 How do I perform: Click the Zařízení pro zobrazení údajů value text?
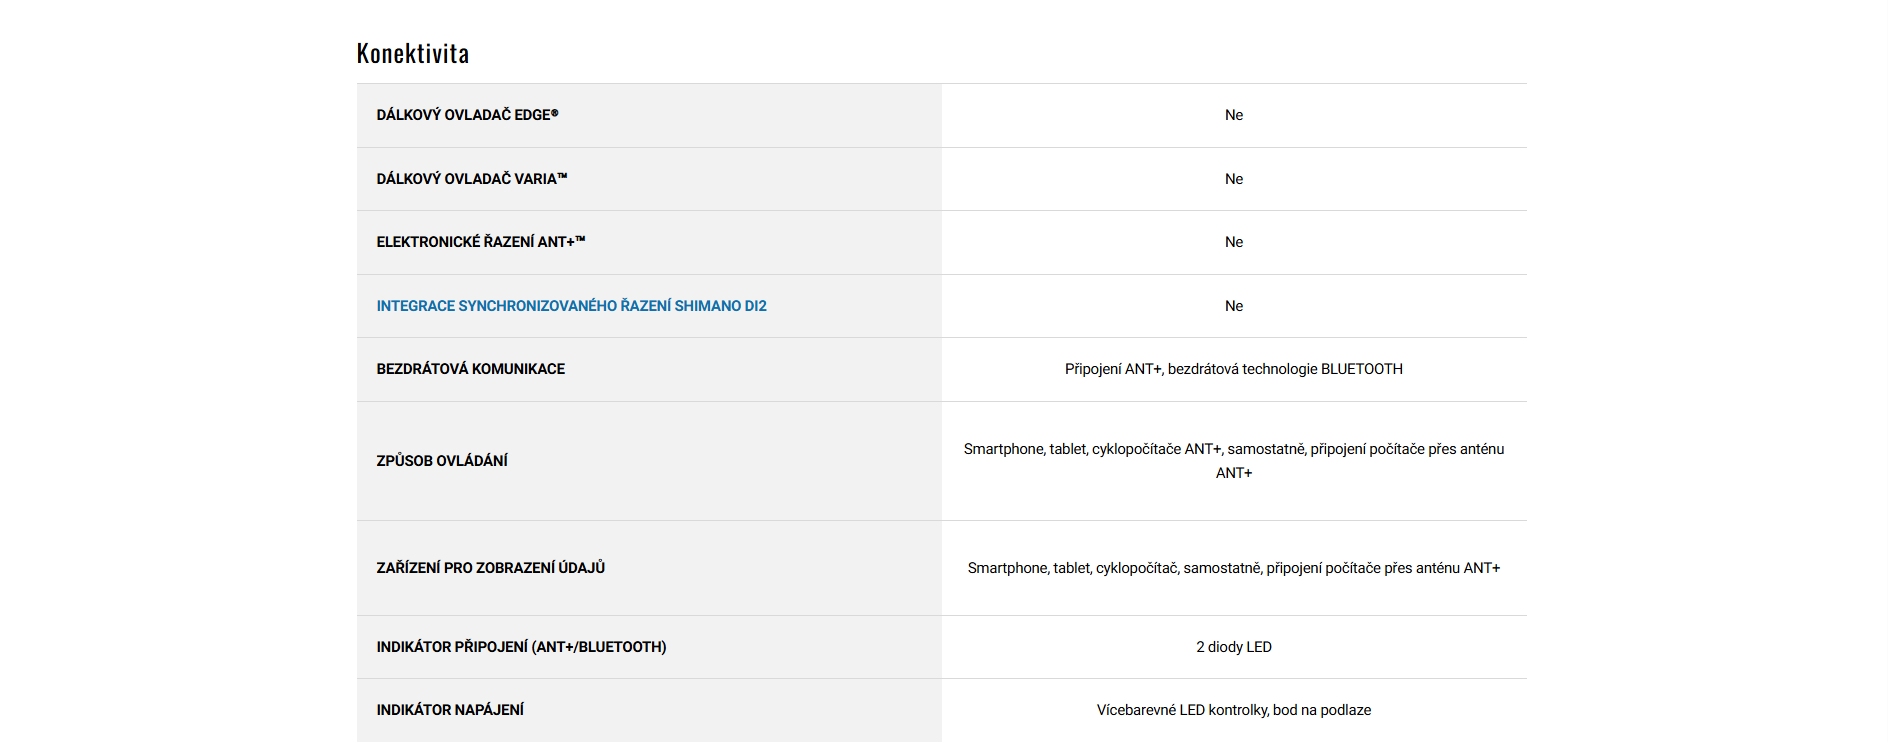tap(1233, 568)
